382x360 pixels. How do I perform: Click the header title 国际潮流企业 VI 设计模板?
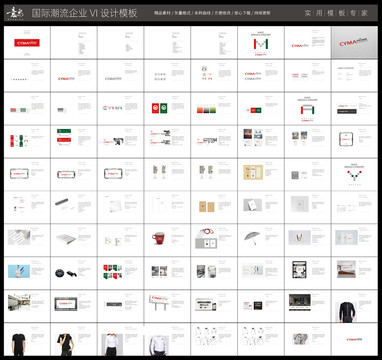click(84, 13)
